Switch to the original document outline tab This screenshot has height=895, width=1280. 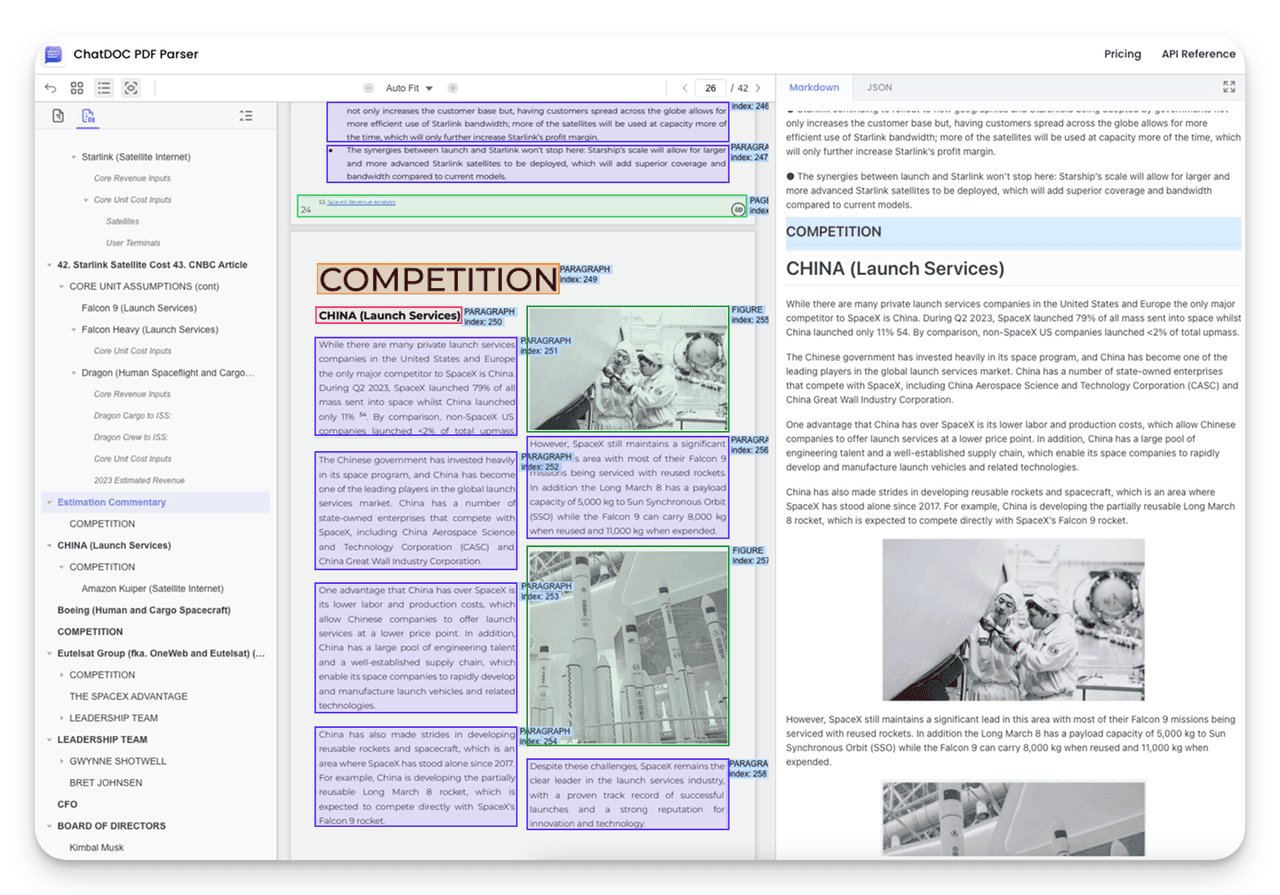click(59, 116)
